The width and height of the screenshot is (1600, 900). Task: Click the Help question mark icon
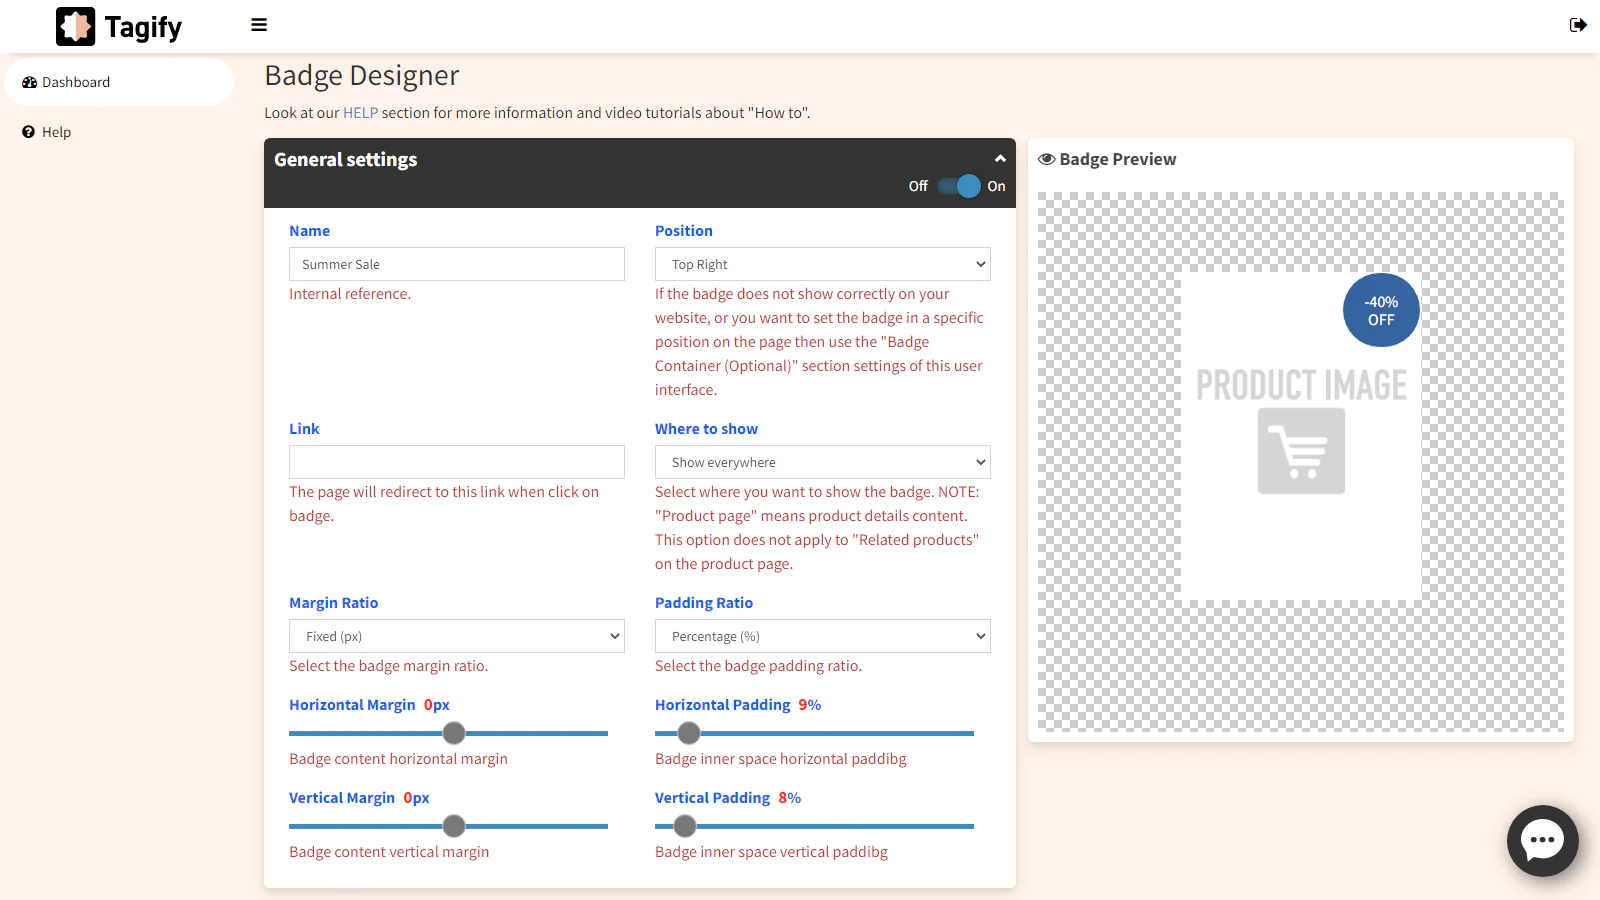pos(29,132)
